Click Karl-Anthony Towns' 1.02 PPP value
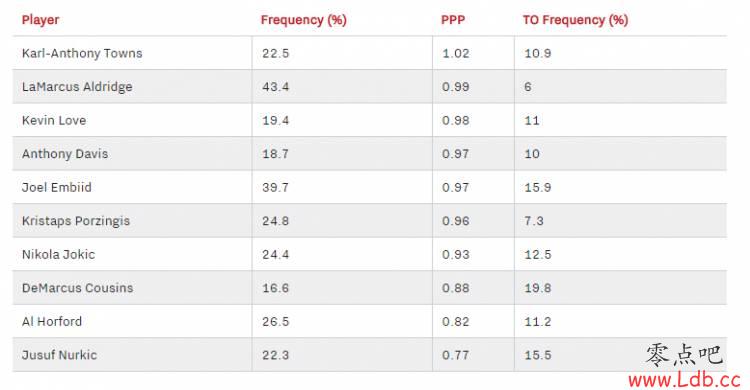This screenshot has height=390, width=750. pyautogui.click(x=455, y=53)
